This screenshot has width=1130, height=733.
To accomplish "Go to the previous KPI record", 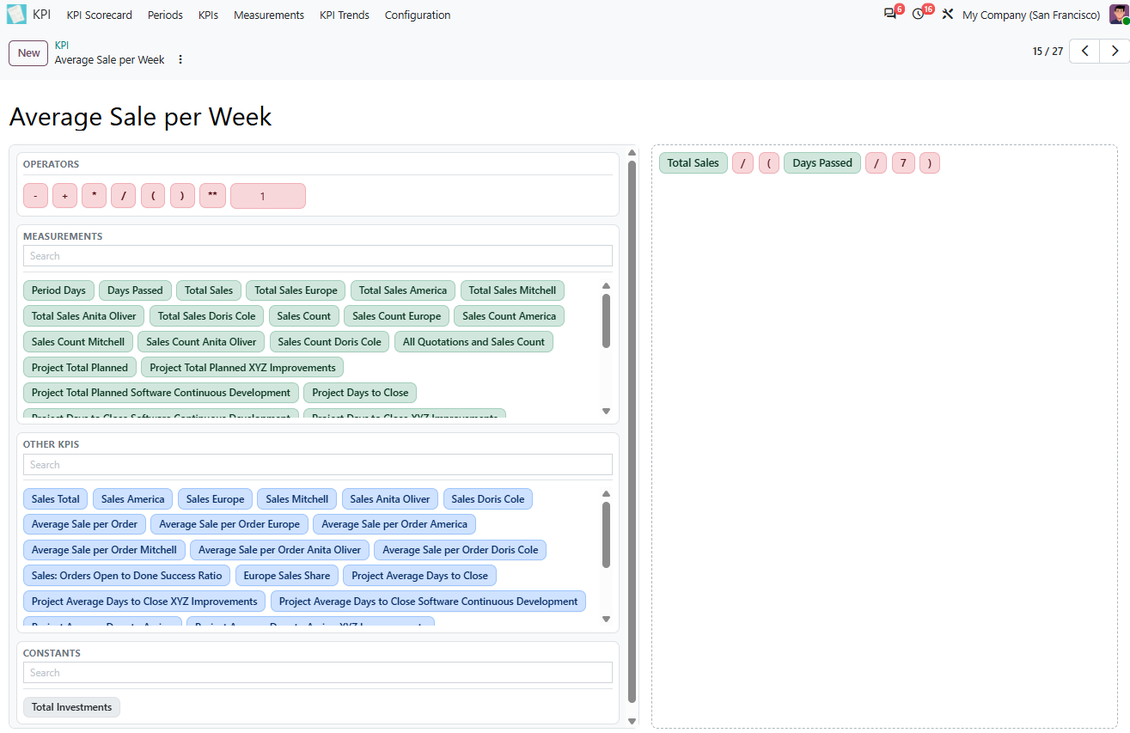I will (x=1085, y=51).
